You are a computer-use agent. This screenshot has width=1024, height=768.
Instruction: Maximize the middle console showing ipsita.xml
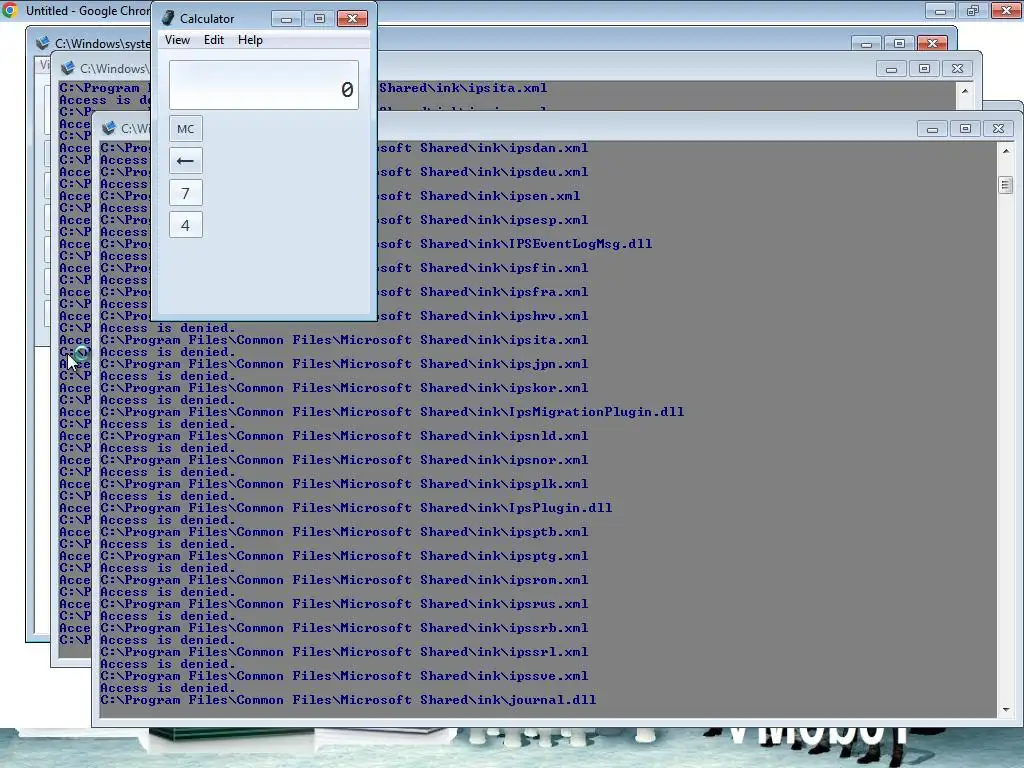[924, 69]
